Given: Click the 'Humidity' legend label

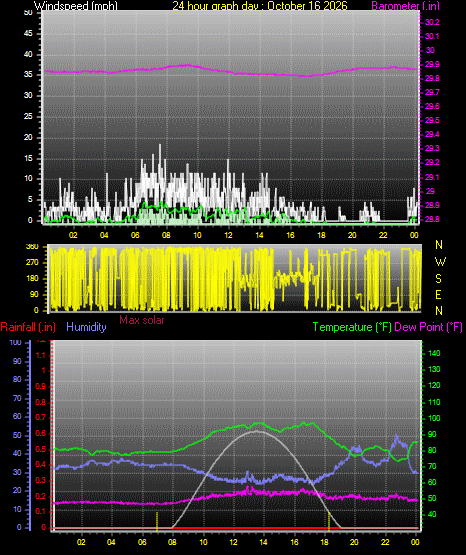Looking at the screenshot, I should tap(86, 327).
